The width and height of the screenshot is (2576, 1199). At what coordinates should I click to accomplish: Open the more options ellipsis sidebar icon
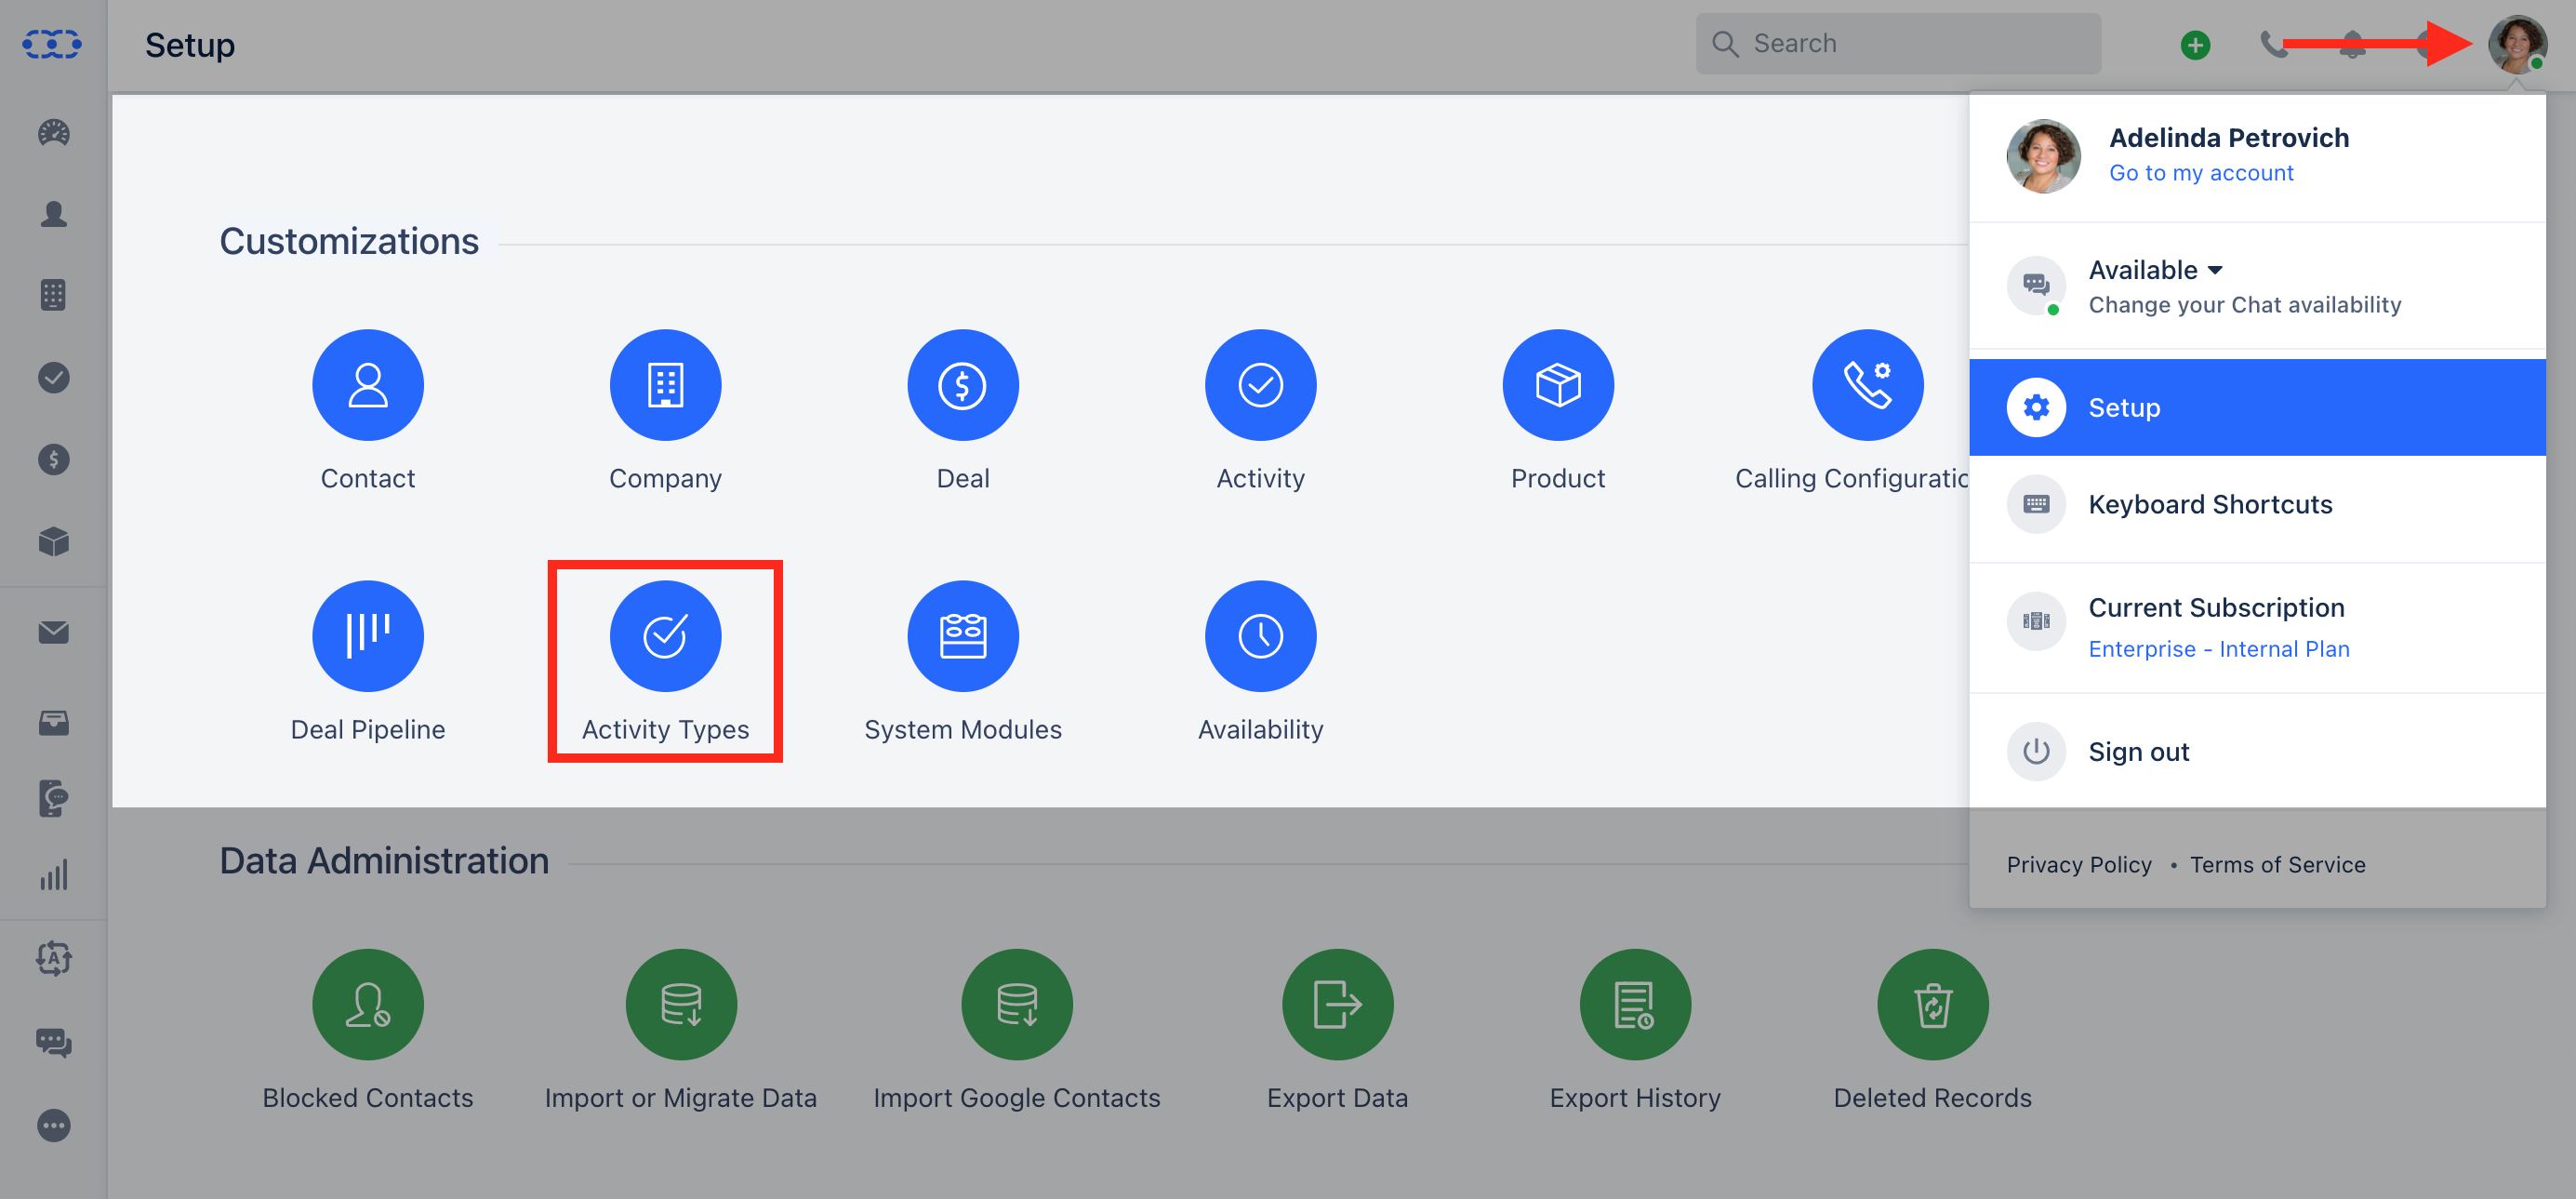click(53, 1126)
